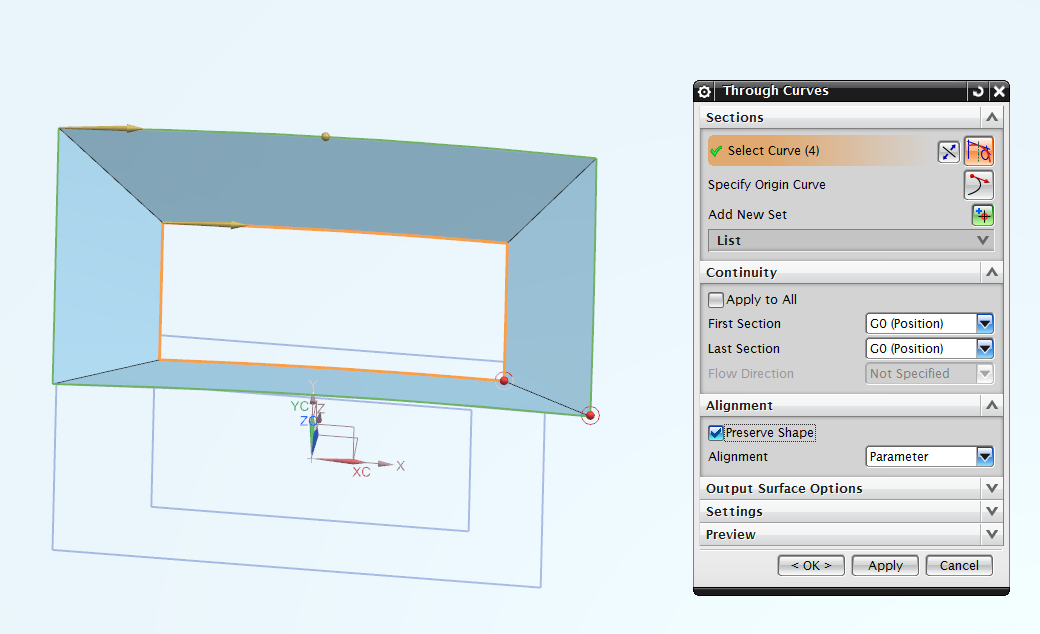This screenshot has width=1040, height=634.
Task: Expand the Preview group
Action: 992,535
